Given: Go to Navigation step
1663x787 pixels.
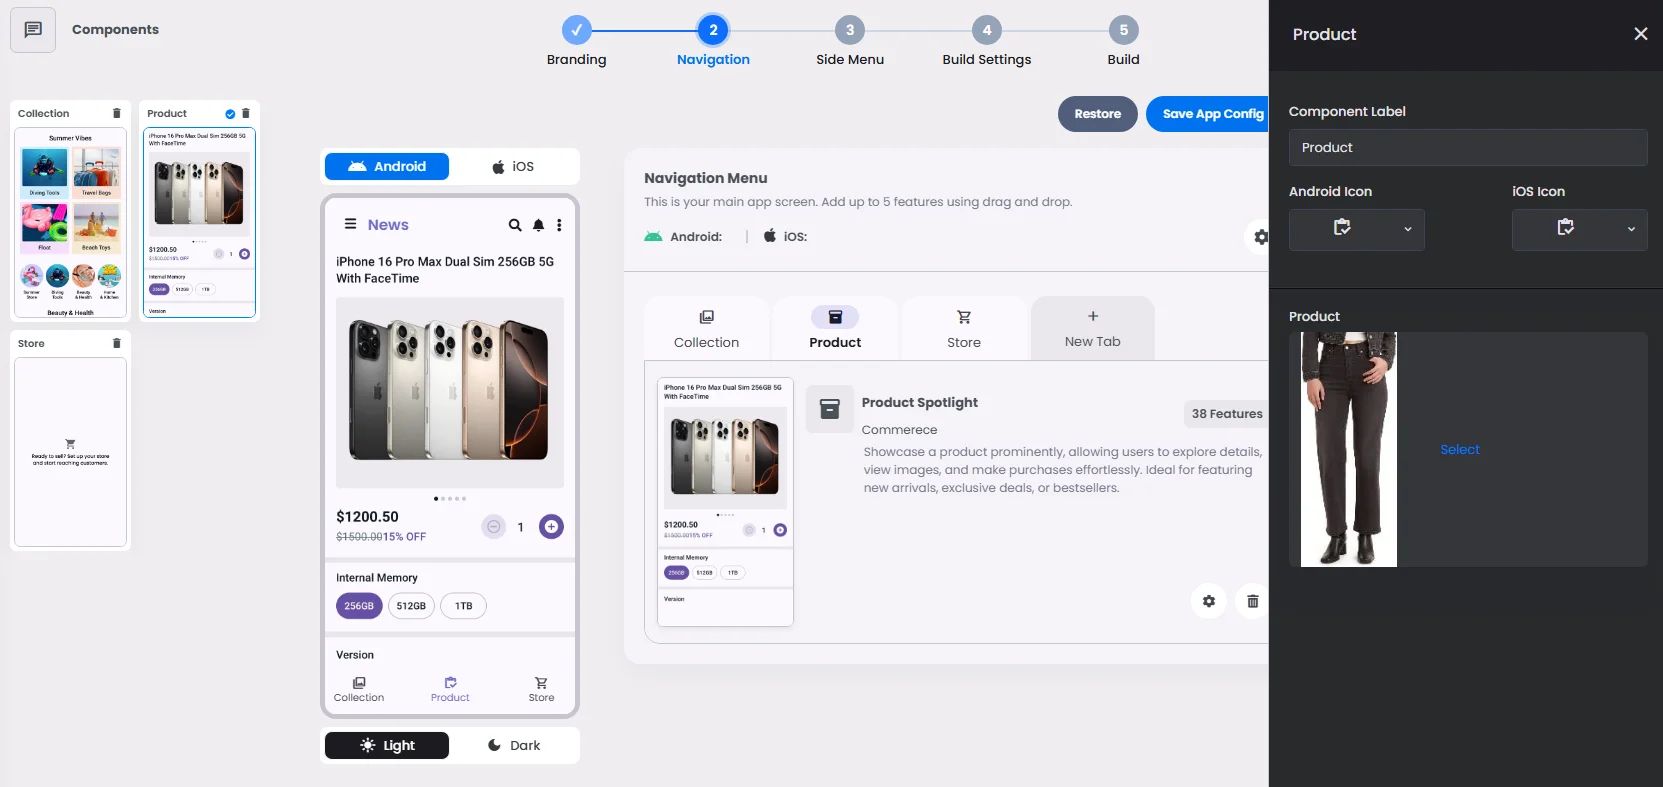Looking at the screenshot, I should click(x=713, y=42).
